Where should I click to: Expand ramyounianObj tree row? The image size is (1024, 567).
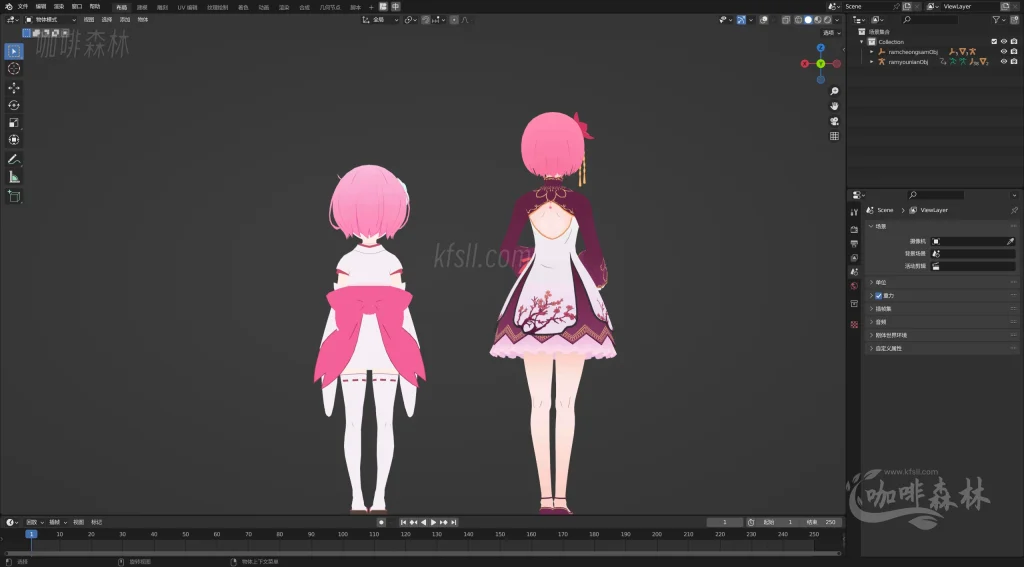pyautogui.click(x=872, y=61)
